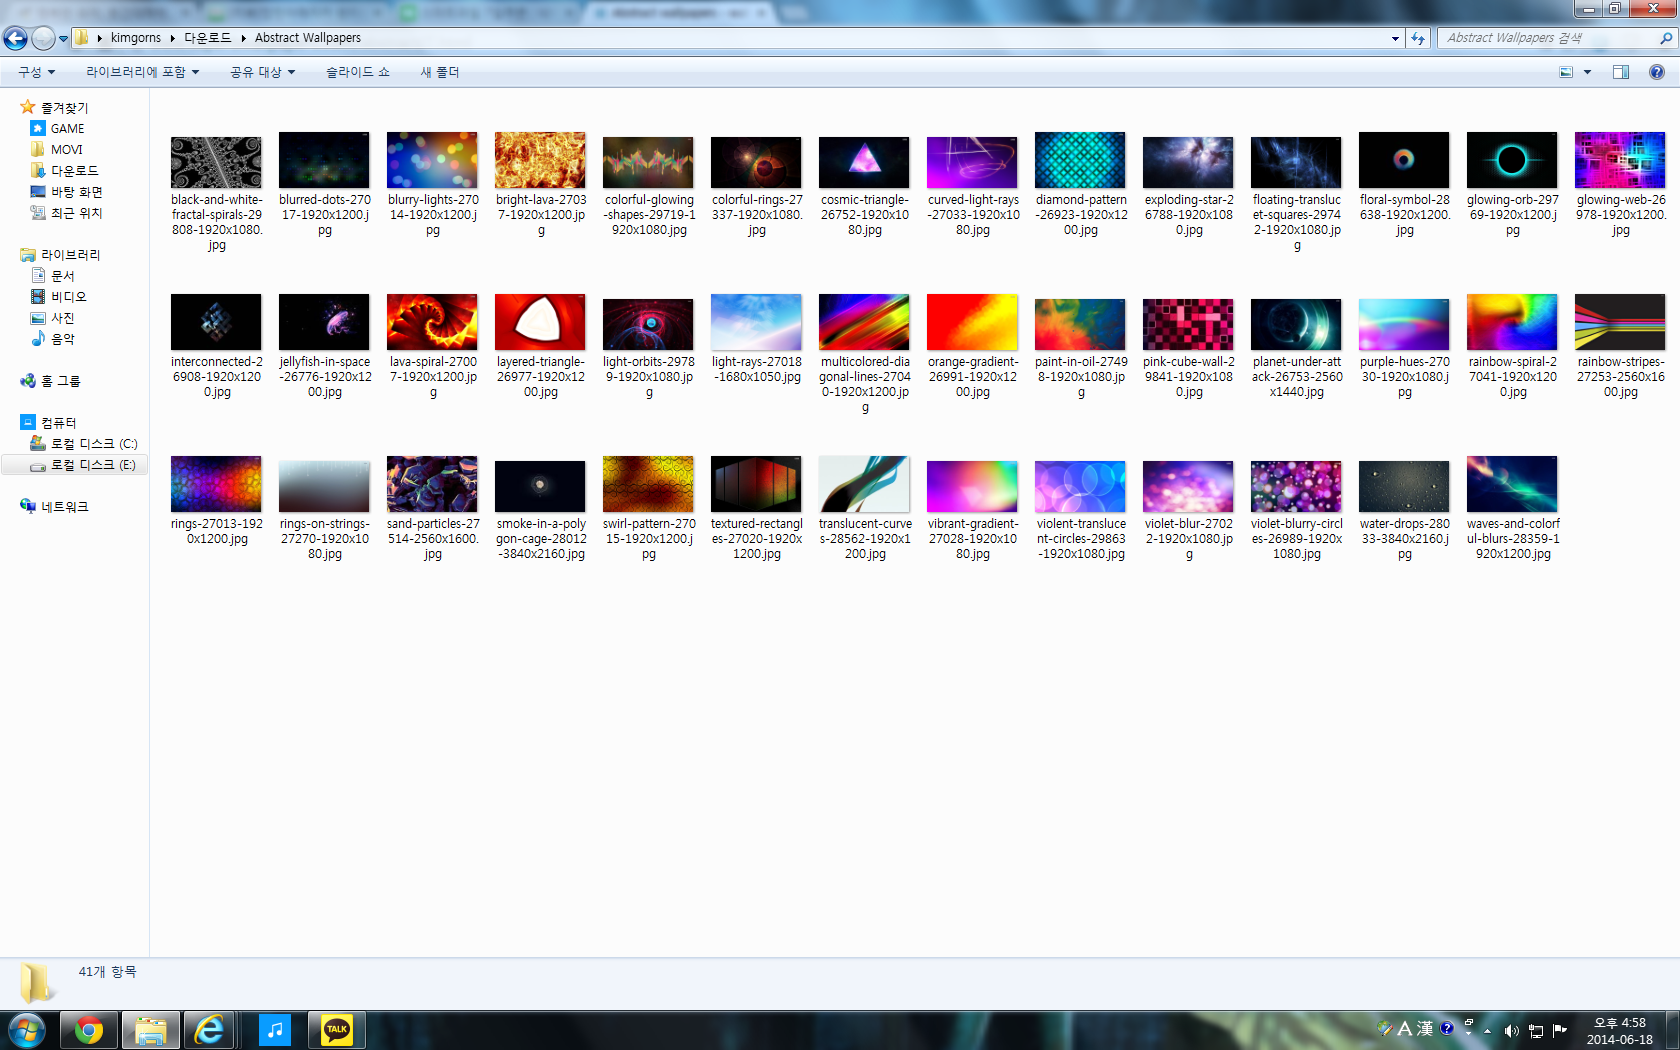The image size is (1680, 1050).
Task: Open the address bar history dropdown
Action: tap(1395, 38)
